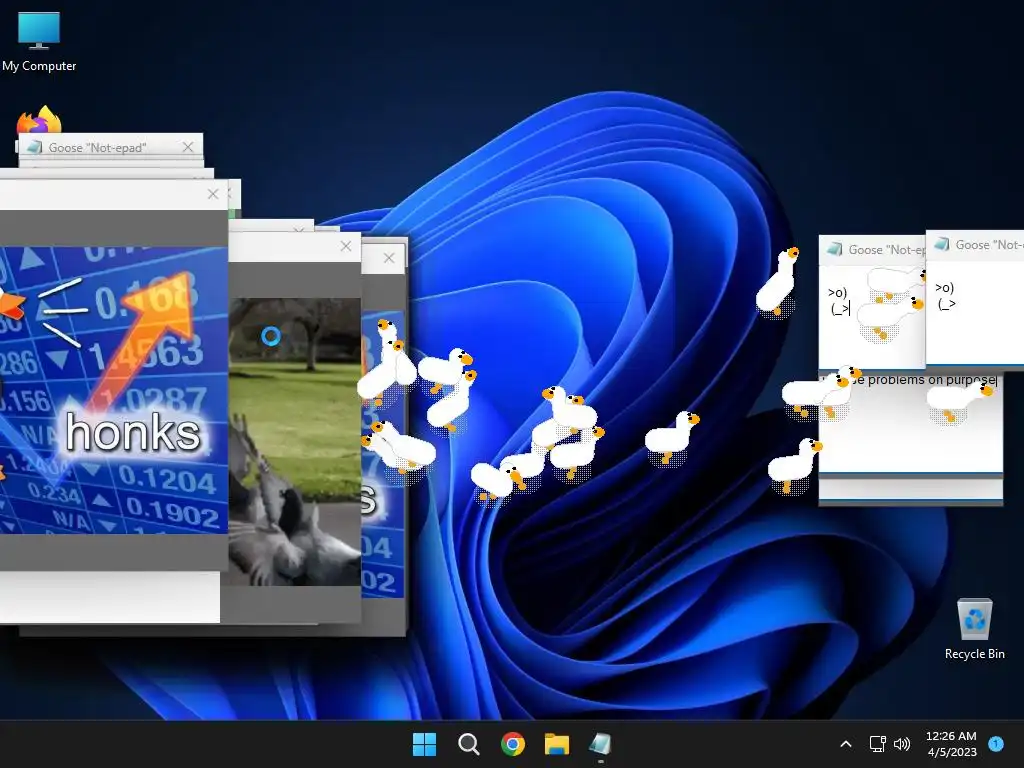This screenshot has width=1024, height=768.
Task: Open File Explorer from the taskbar
Action: click(557, 744)
